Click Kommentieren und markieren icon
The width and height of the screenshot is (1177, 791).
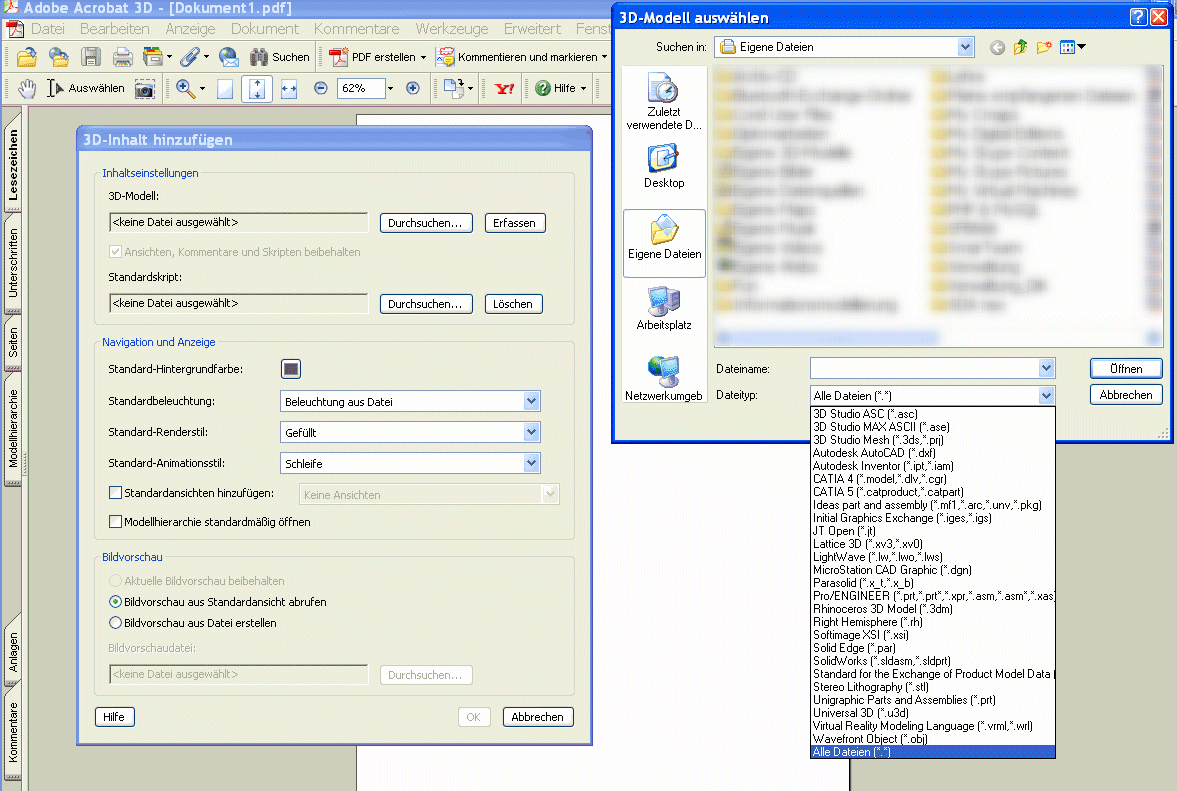coord(445,57)
